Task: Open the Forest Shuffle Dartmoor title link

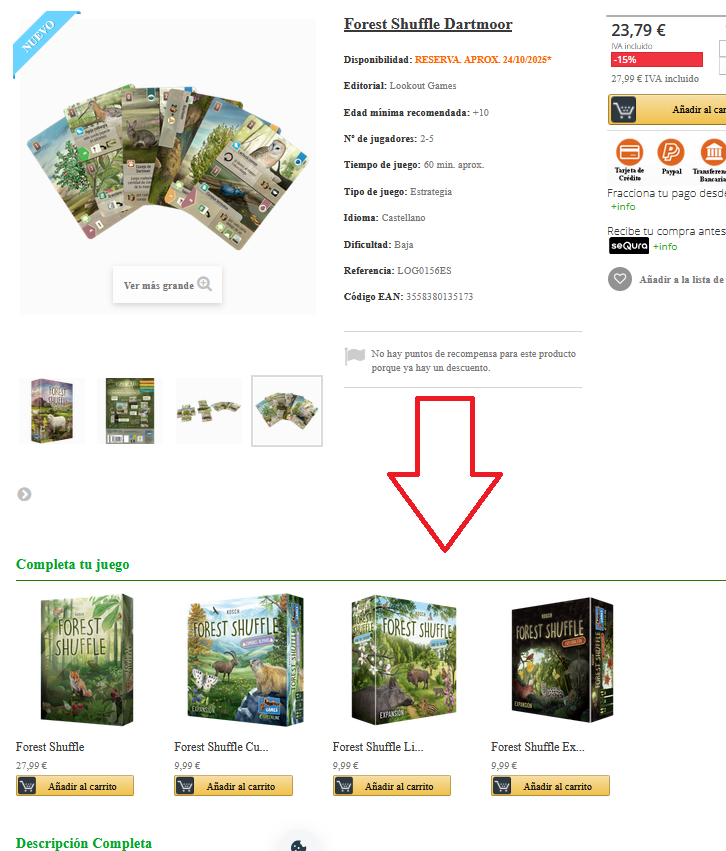Action: click(428, 24)
